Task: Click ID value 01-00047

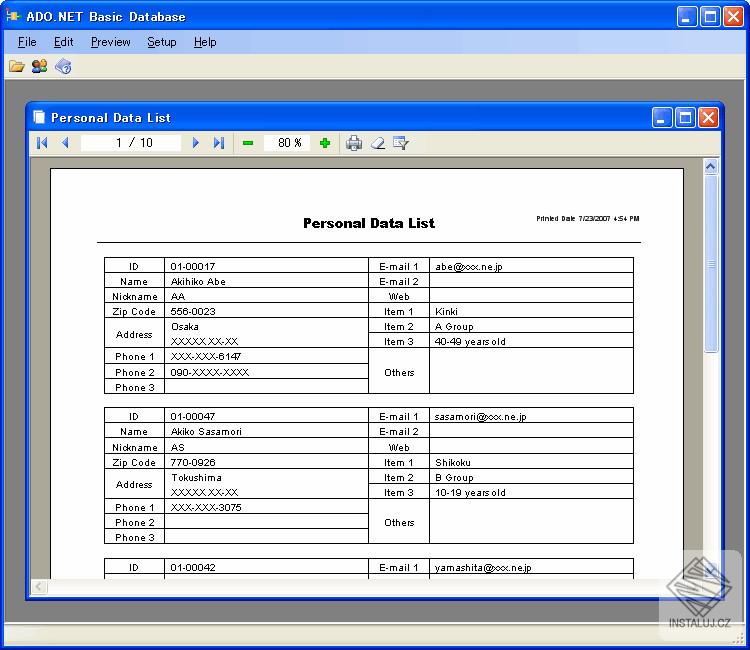Action: click(193, 417)
